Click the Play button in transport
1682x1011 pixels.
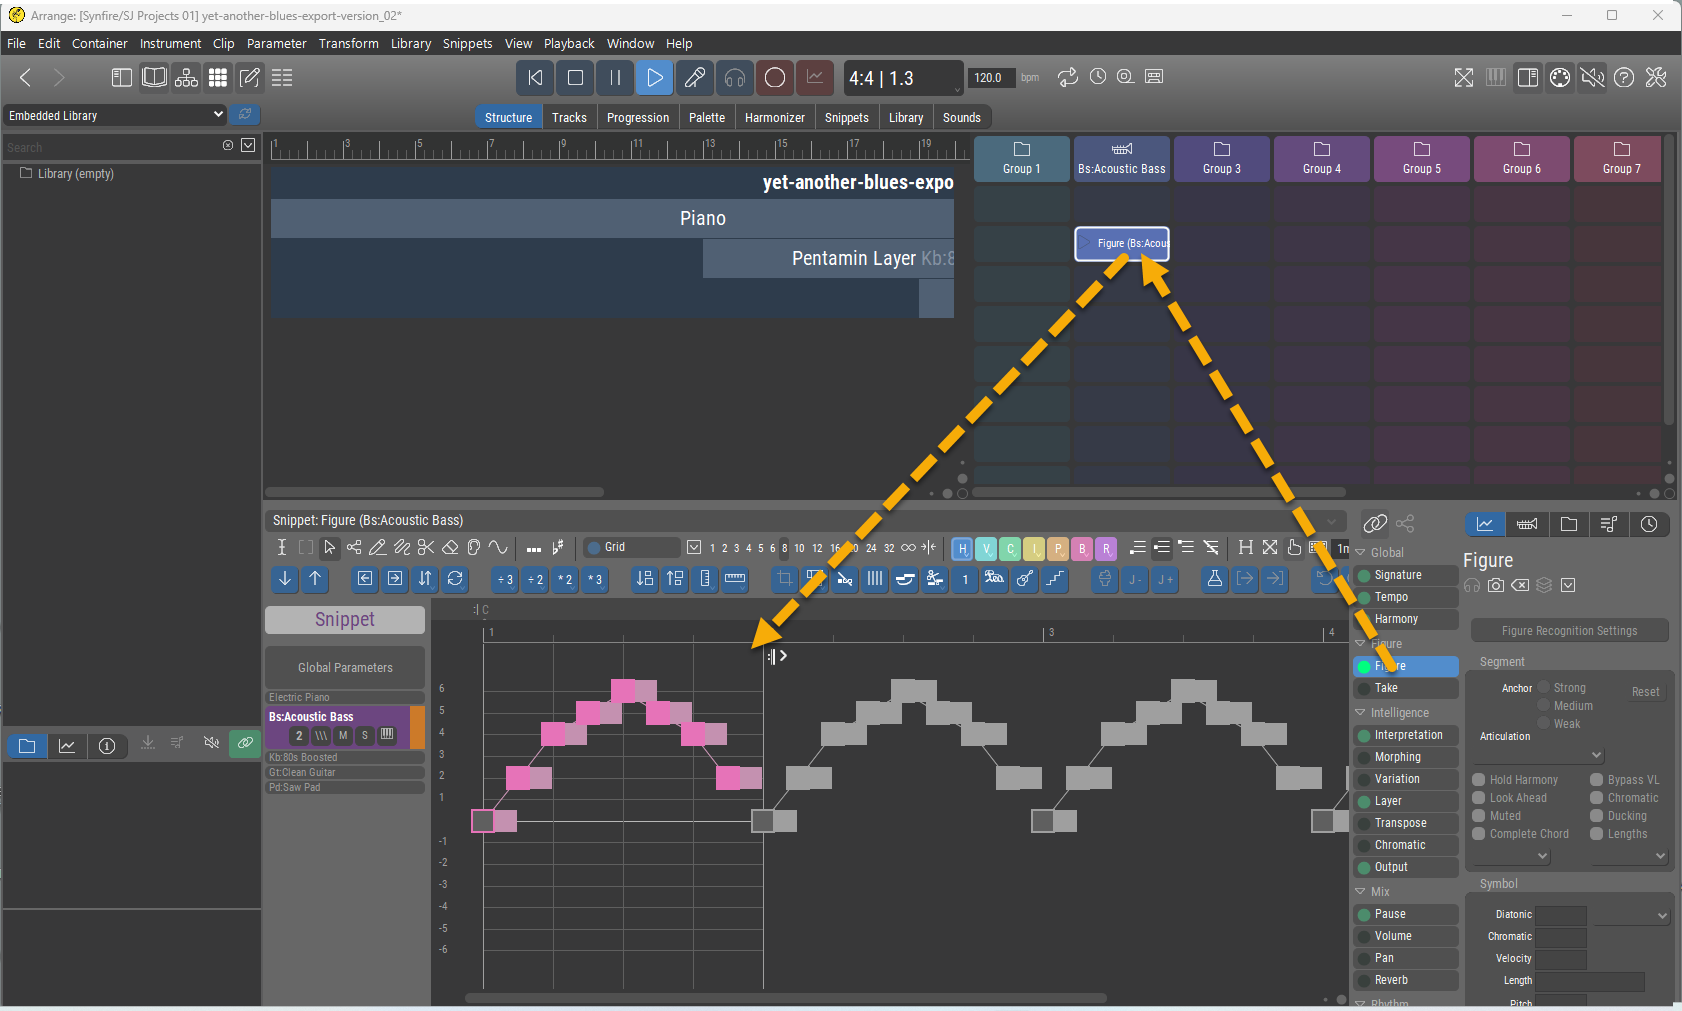[654, 78]
